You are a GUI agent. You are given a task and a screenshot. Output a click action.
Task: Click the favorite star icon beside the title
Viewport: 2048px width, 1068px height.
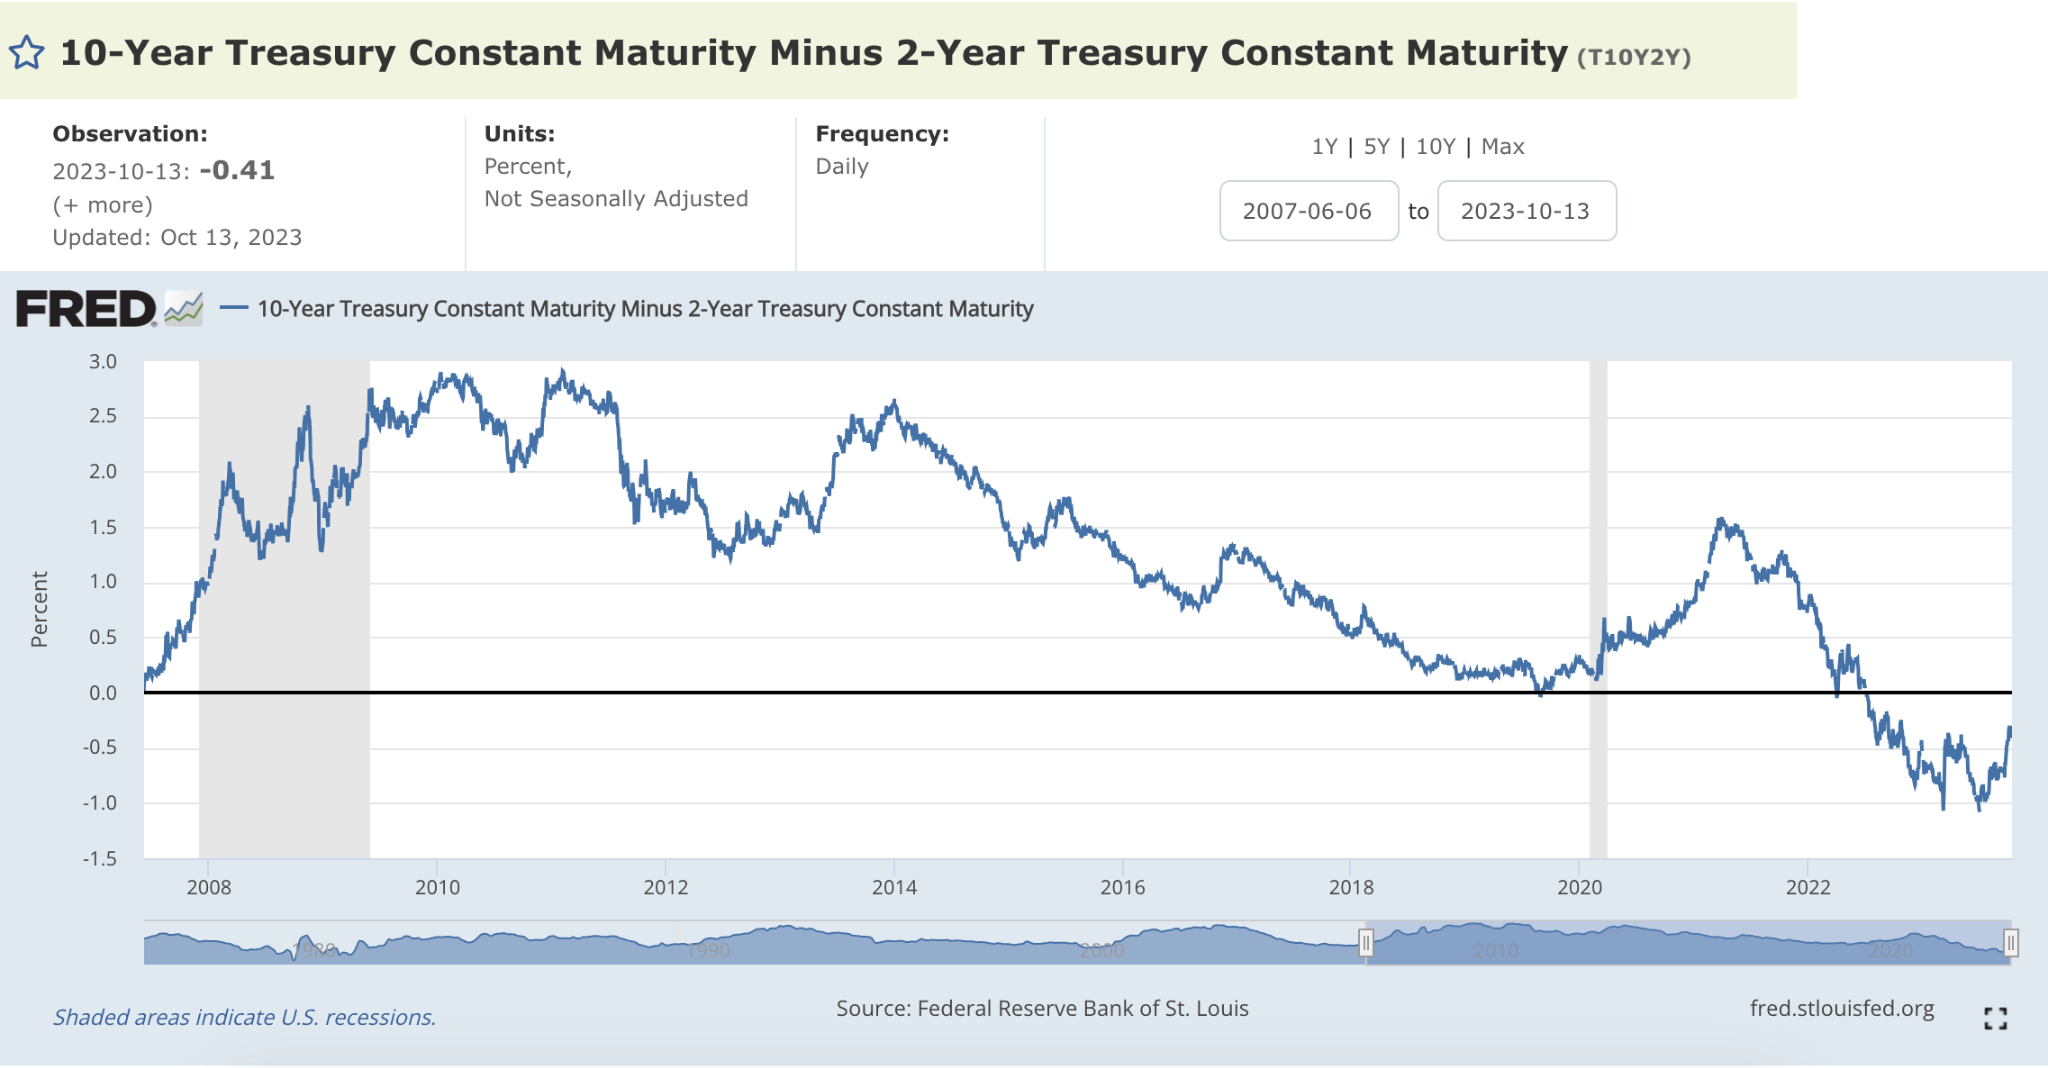[26, 53]
